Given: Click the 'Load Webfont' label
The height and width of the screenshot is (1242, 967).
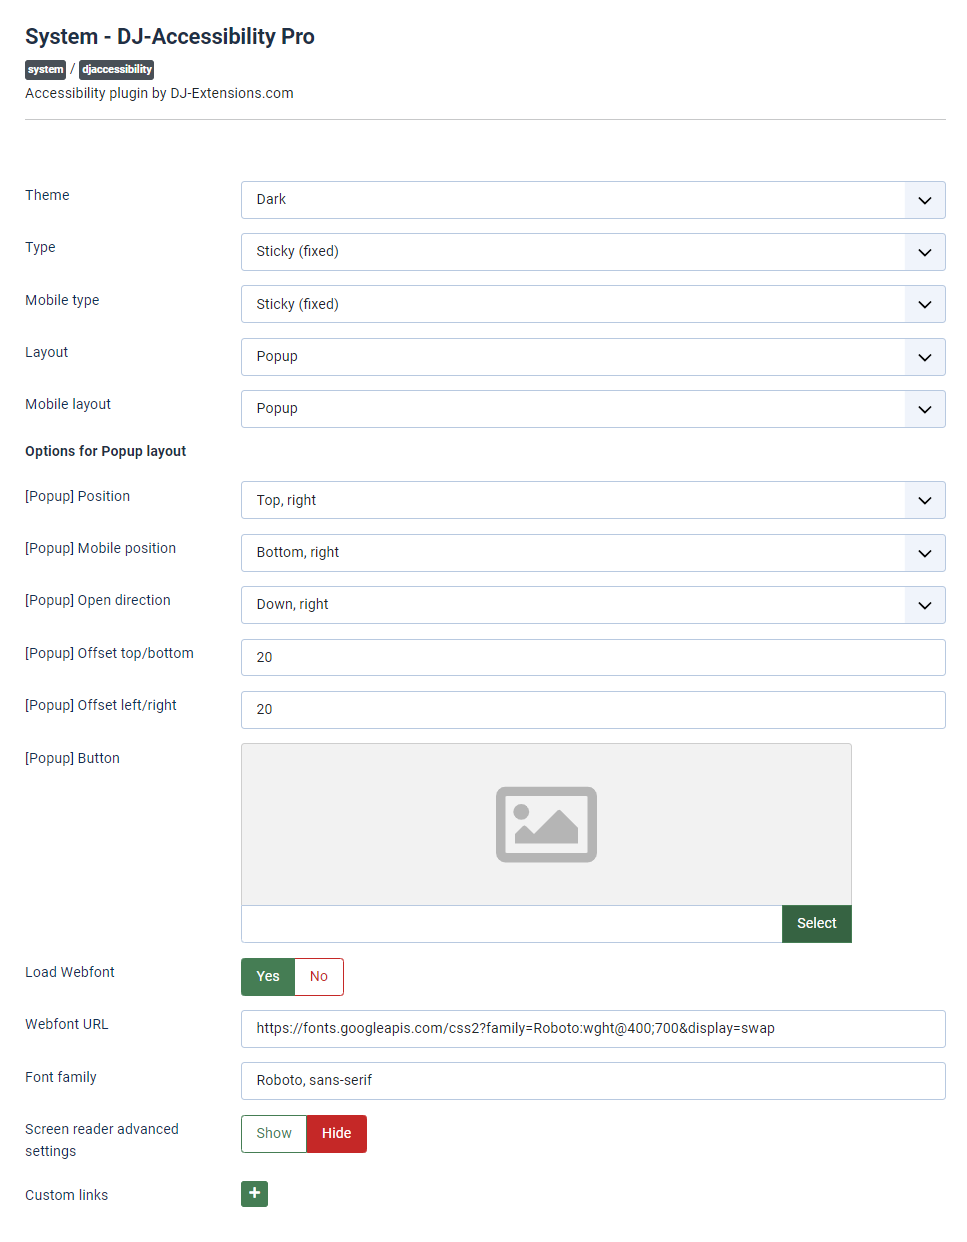Looking at the screenshot, I should click(70, 972).
